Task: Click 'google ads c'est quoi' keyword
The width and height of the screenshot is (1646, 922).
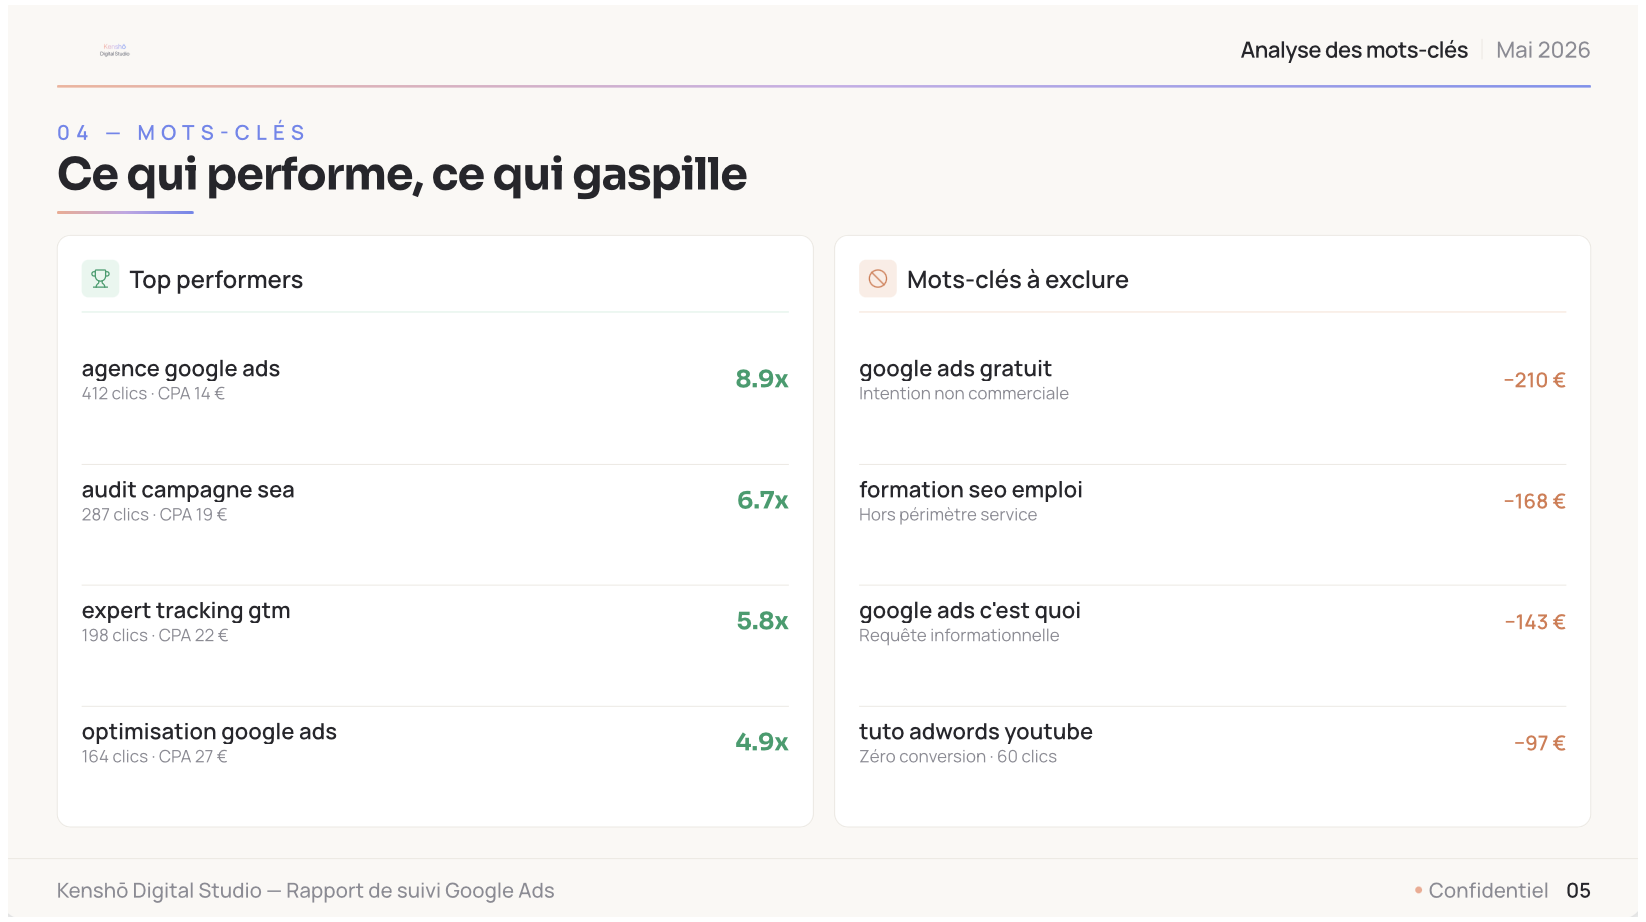Action: tap(970, 611)
